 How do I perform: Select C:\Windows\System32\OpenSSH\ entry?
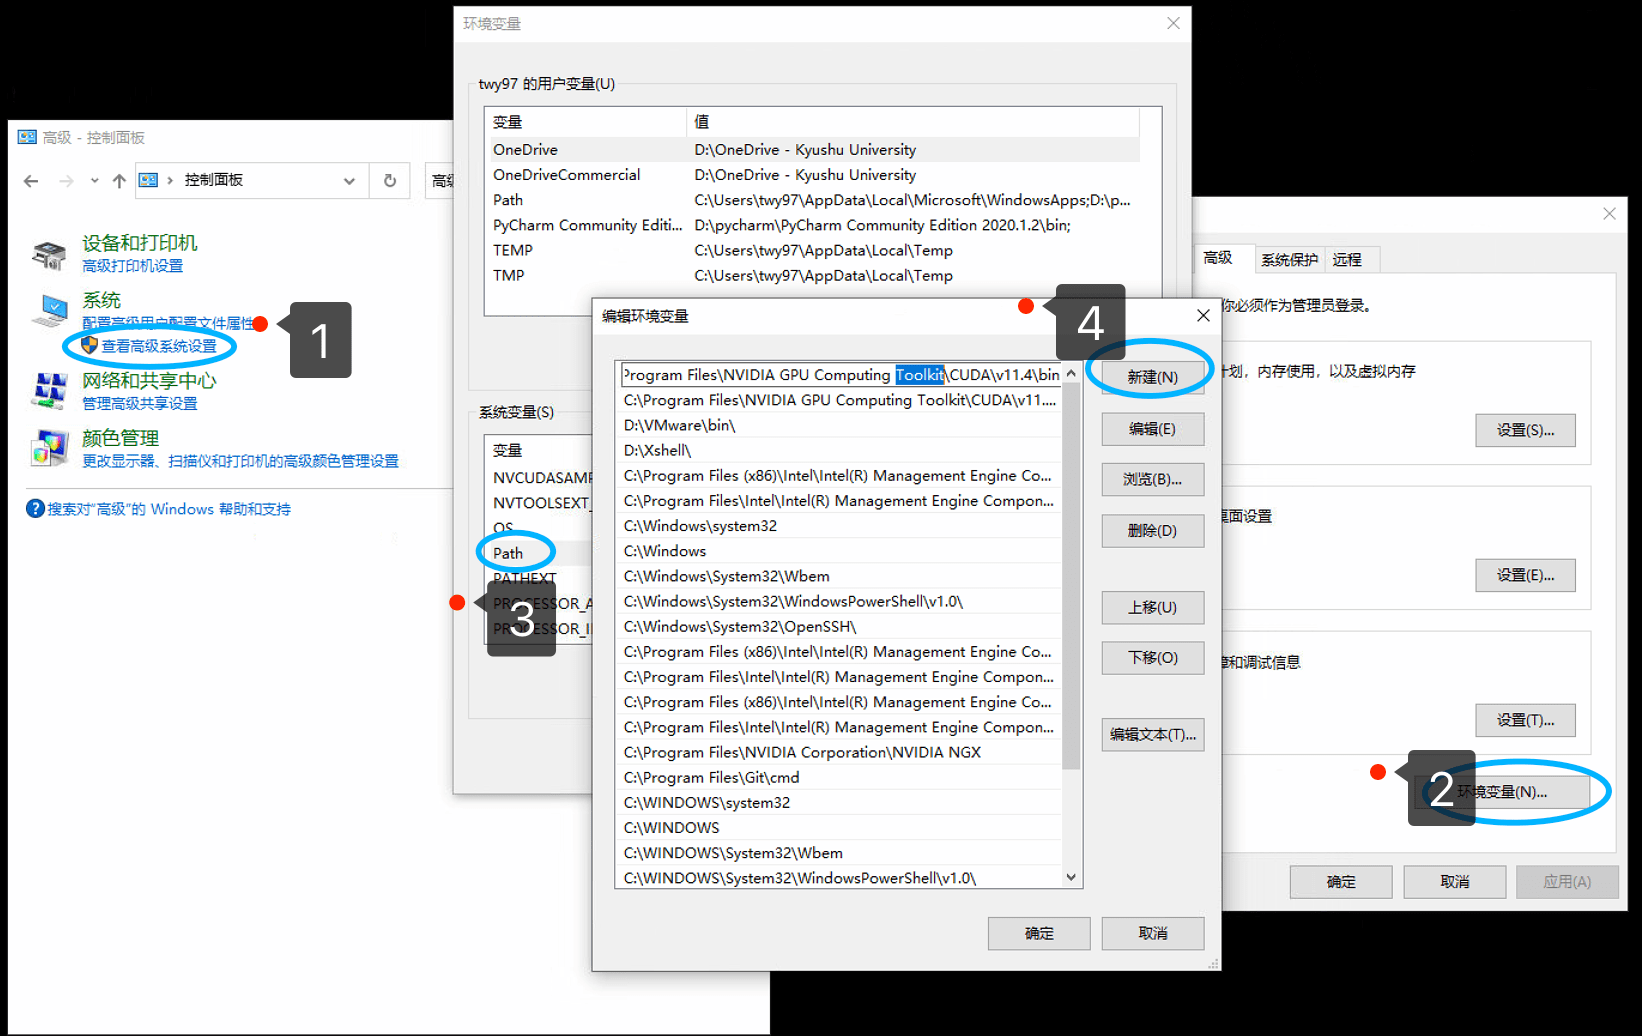tap(839, 626)
